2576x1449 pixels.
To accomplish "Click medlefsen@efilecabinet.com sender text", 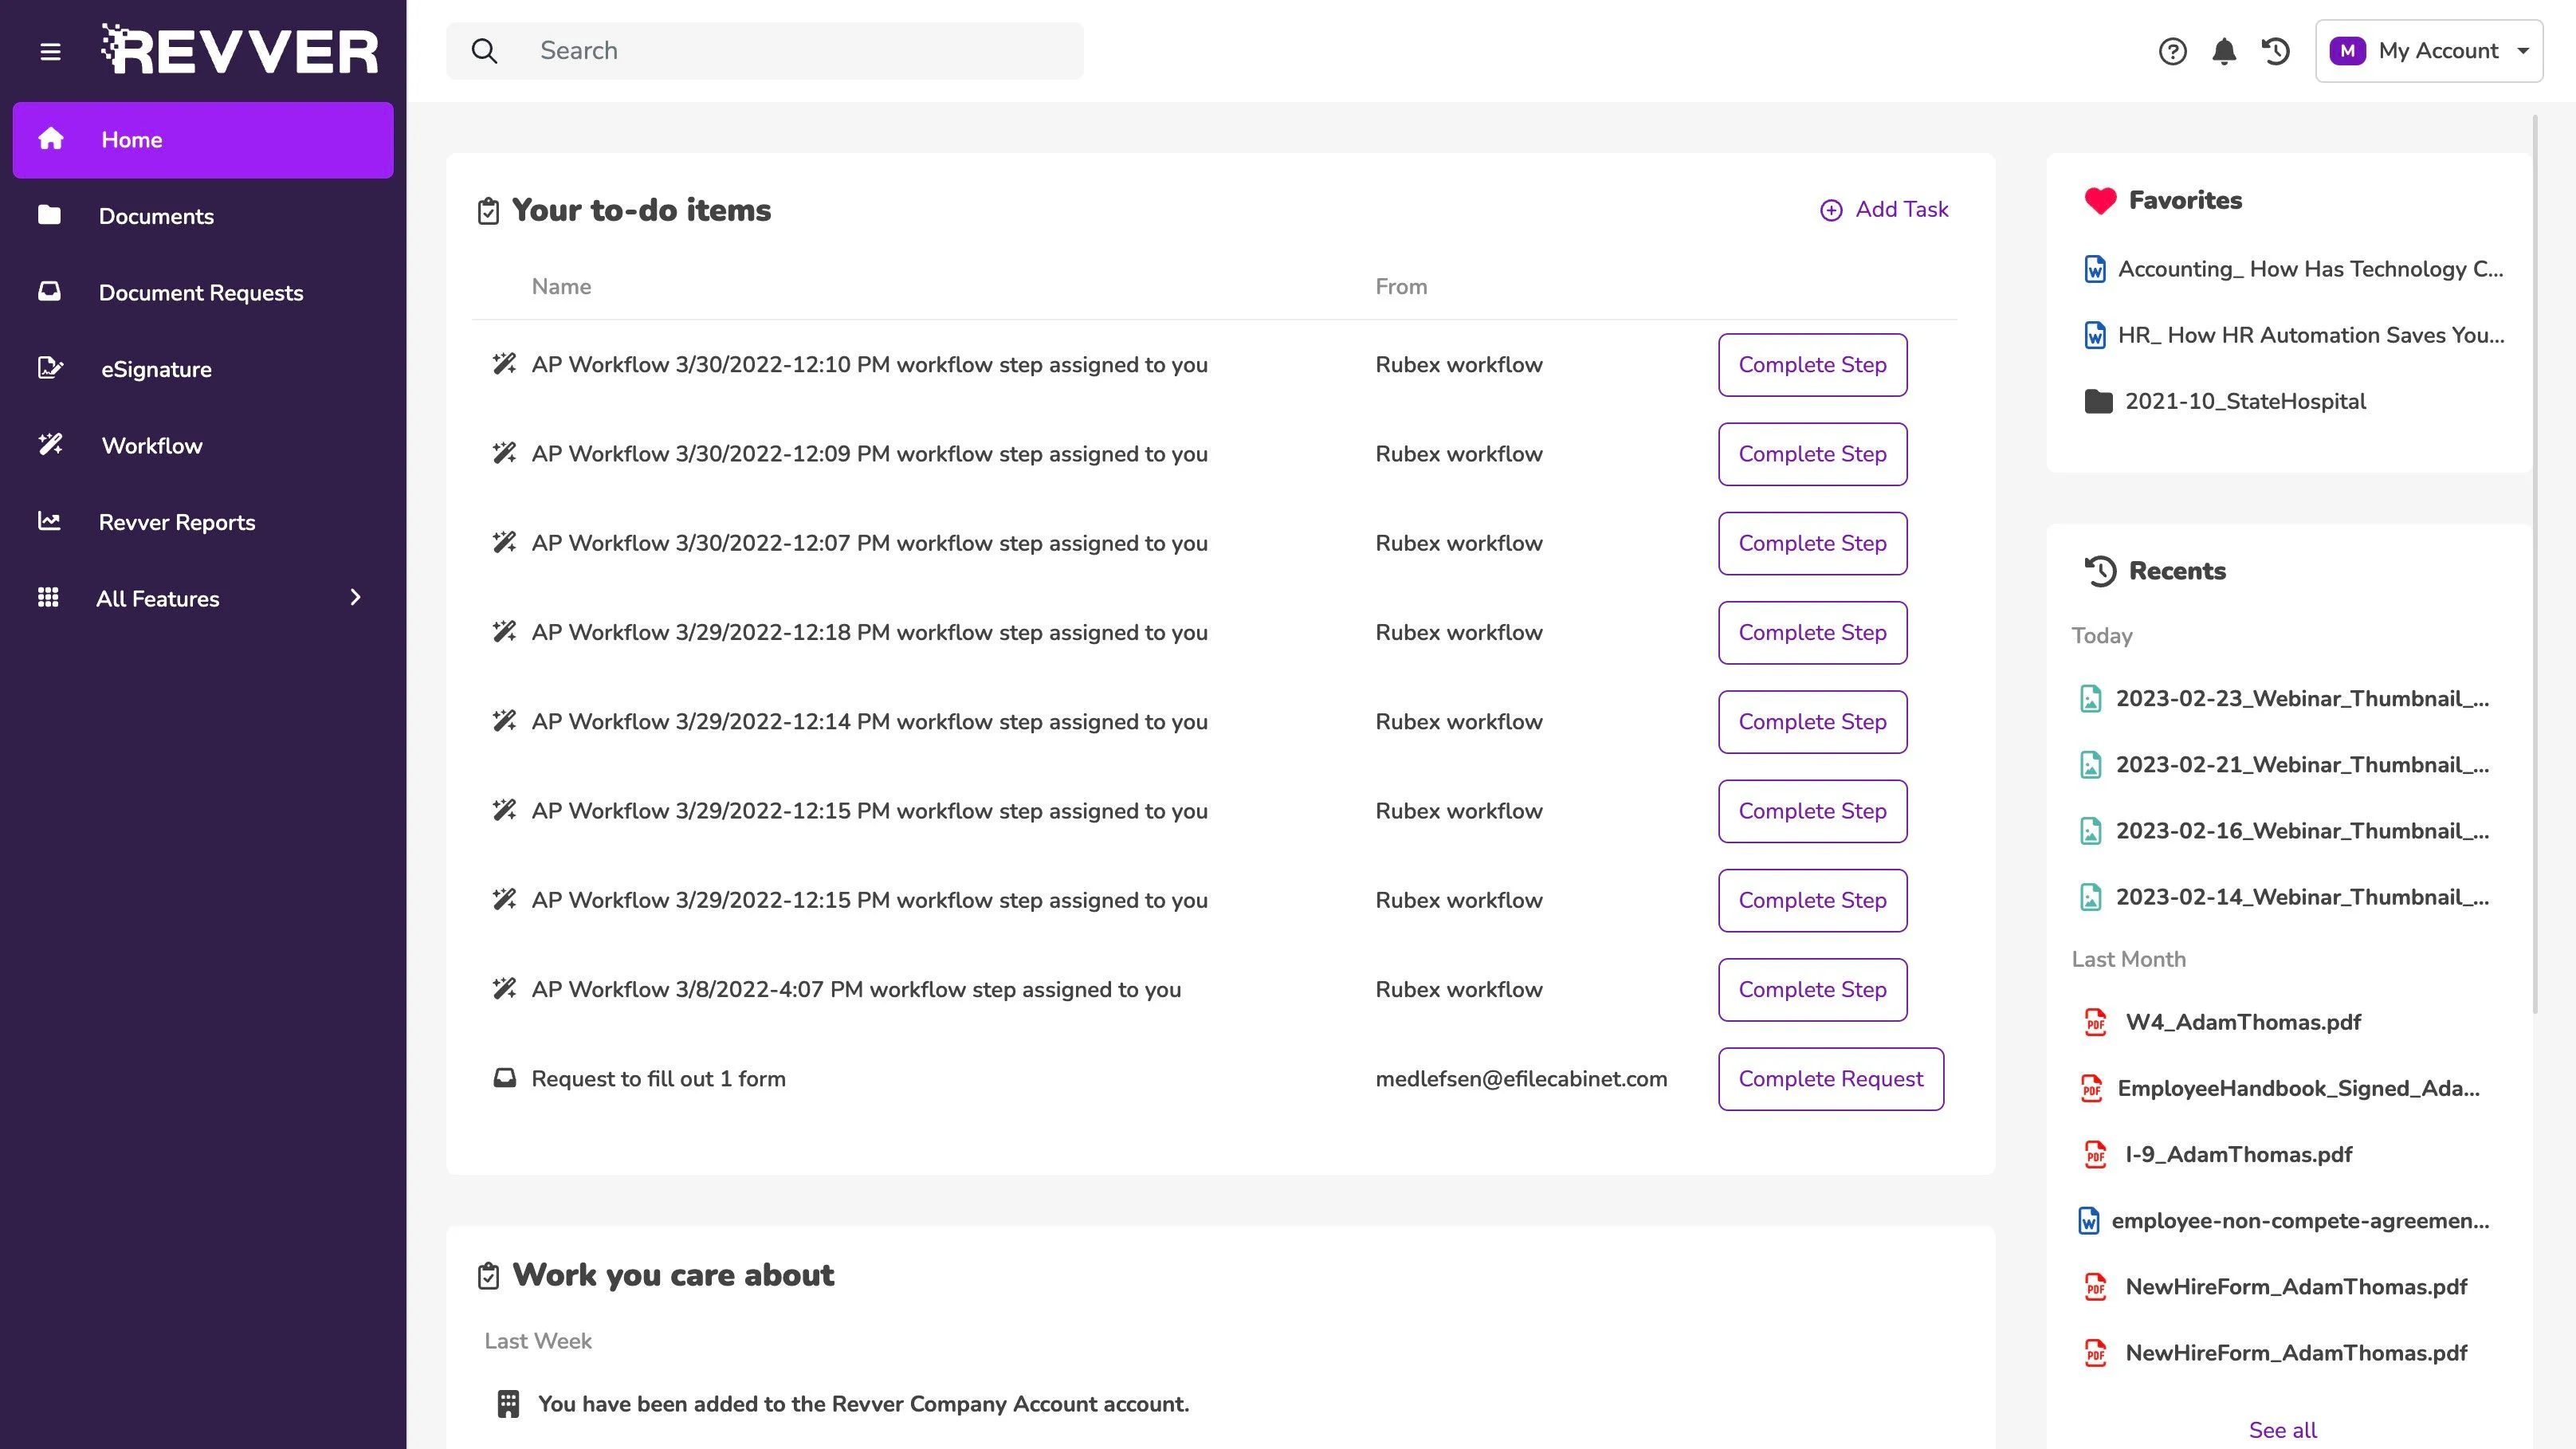I will click(x=1521, y=1079).
